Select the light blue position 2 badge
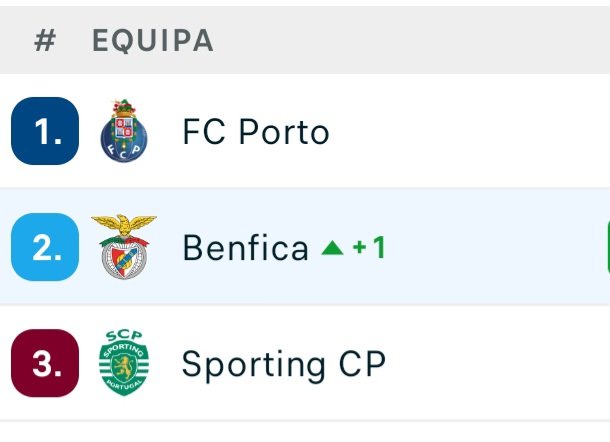610x442 pixels. pyautogui.click(x=45, y=246)
